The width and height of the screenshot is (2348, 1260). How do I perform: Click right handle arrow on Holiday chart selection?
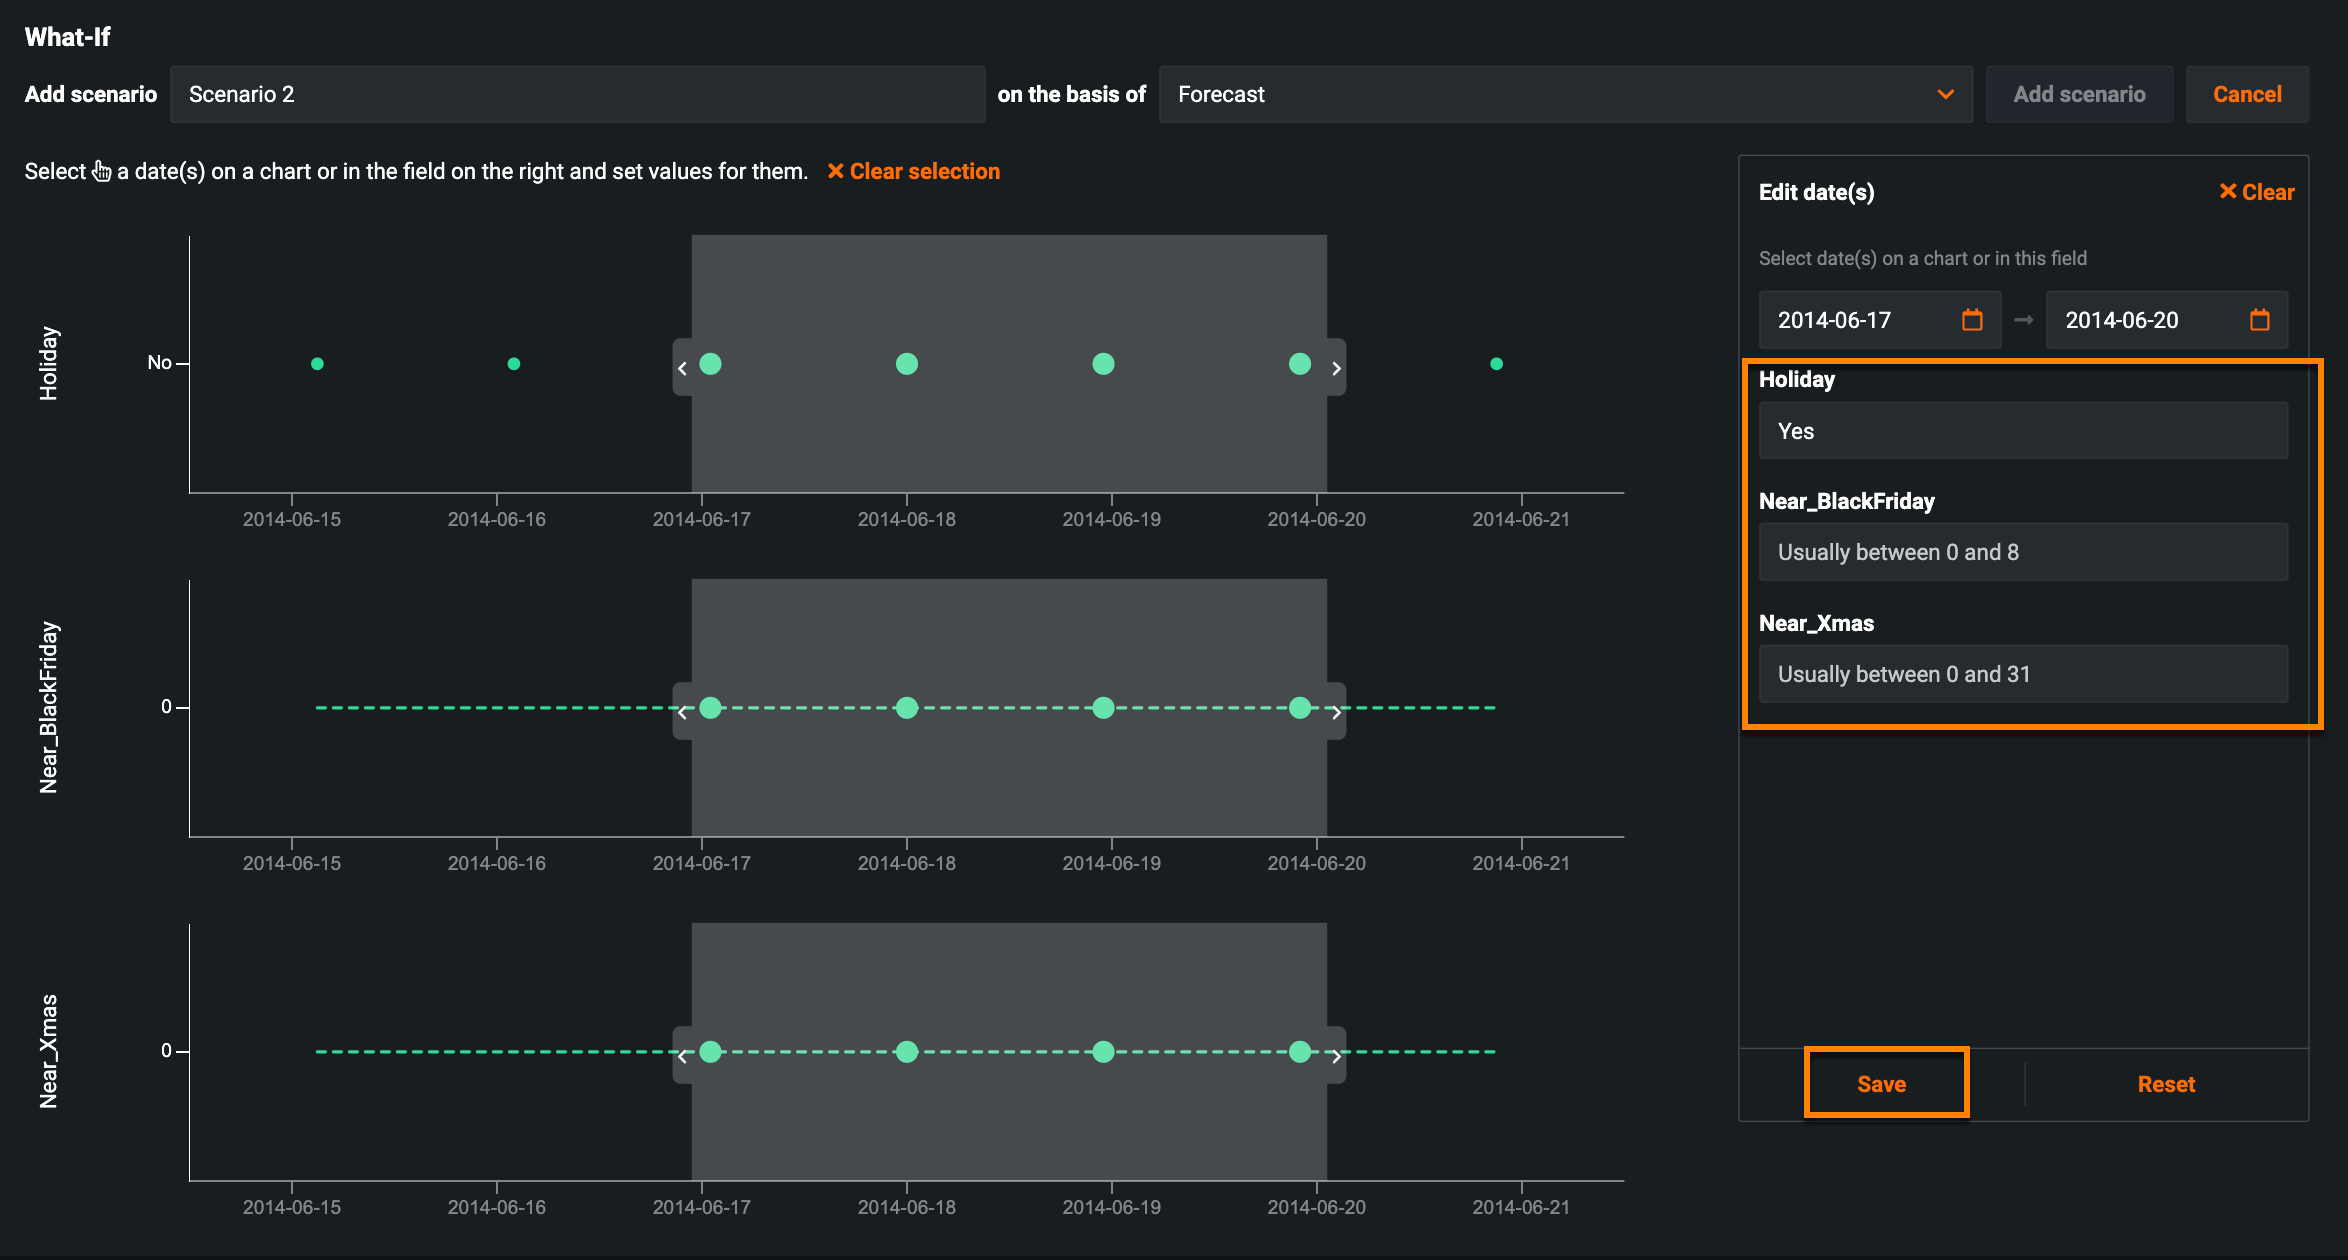[x=1336, y=368]
